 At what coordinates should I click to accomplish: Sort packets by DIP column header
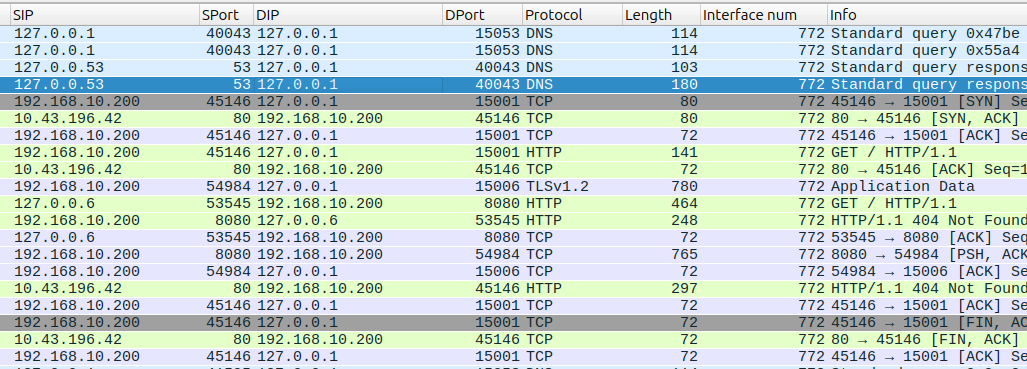coord(348,14)
